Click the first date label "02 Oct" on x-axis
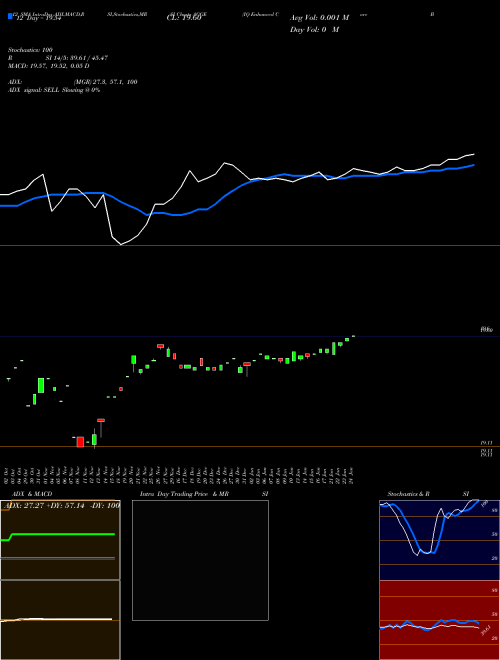The width and height of the screenshot is (500, 660). [8, 476]
